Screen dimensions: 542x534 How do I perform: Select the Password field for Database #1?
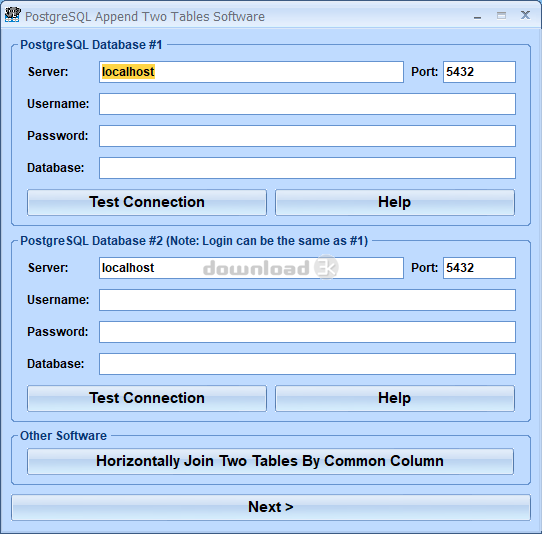tap(307, 136)
